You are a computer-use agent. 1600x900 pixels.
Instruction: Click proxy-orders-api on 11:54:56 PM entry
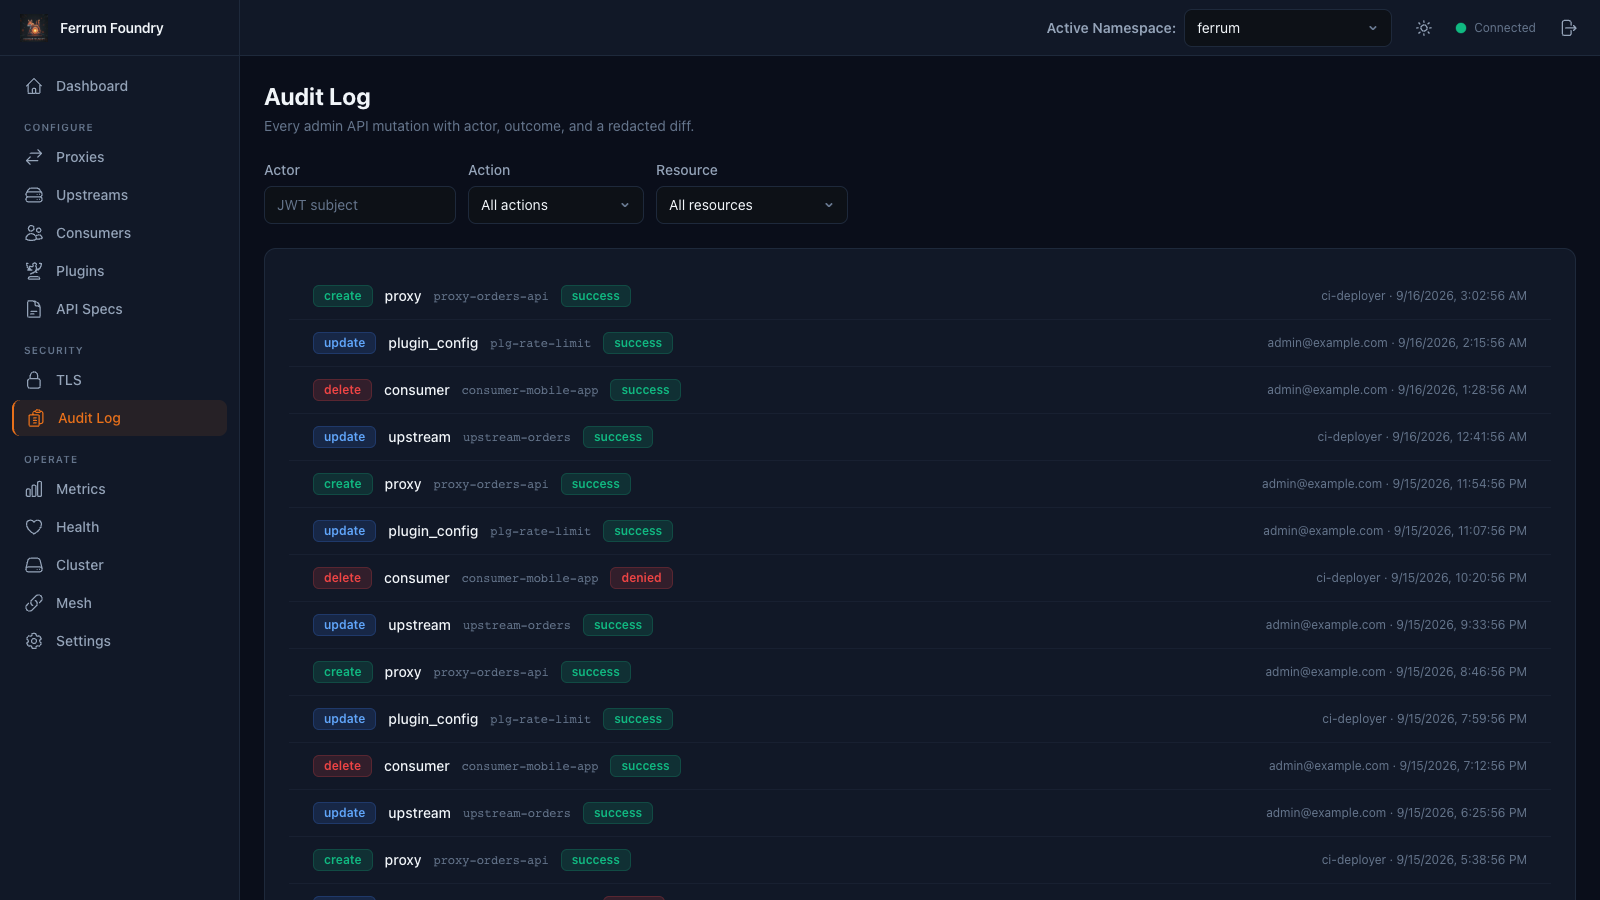491,485
